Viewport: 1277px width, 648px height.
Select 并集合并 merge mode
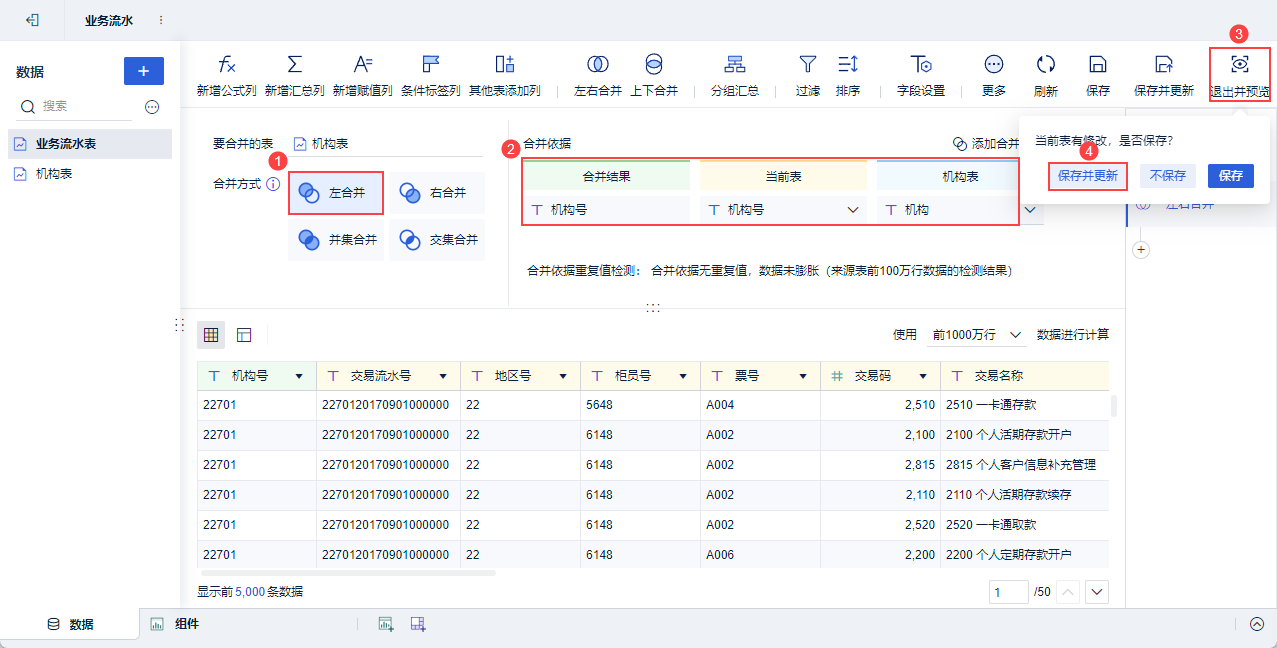(336, 240)
